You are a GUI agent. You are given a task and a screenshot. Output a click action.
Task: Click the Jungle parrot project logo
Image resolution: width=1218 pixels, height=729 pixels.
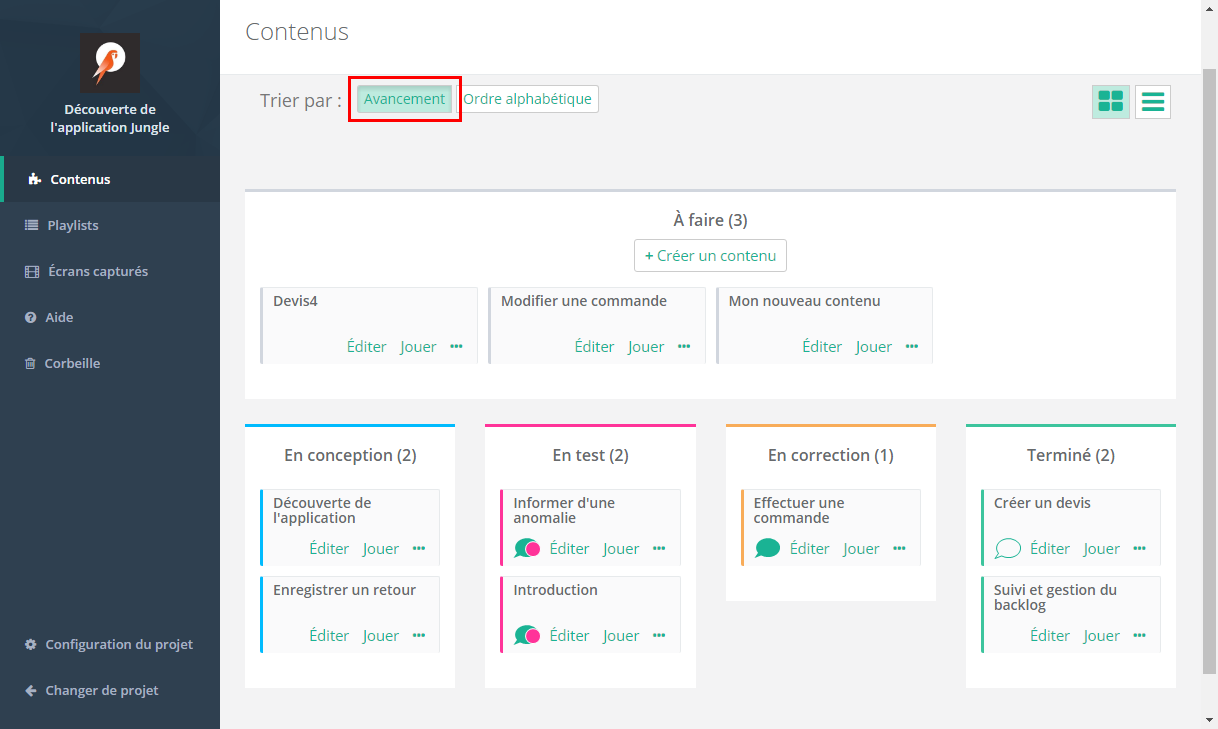[x=110, y=63]
